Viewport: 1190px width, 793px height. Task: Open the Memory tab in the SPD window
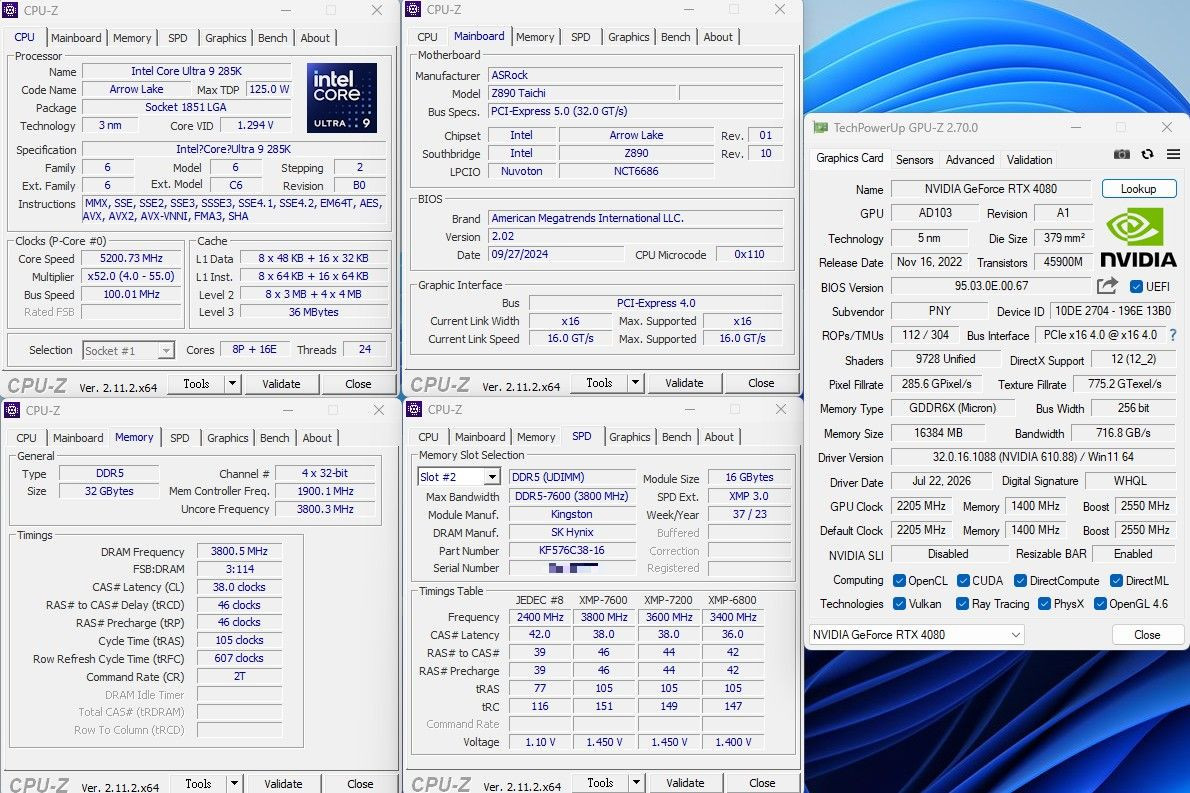point(536,437)
